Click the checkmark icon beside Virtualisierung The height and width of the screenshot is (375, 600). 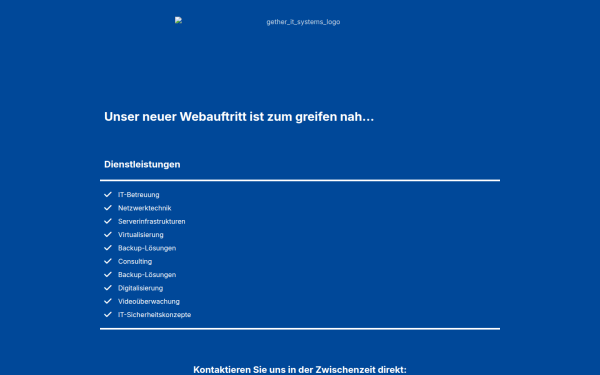(108, 235)
